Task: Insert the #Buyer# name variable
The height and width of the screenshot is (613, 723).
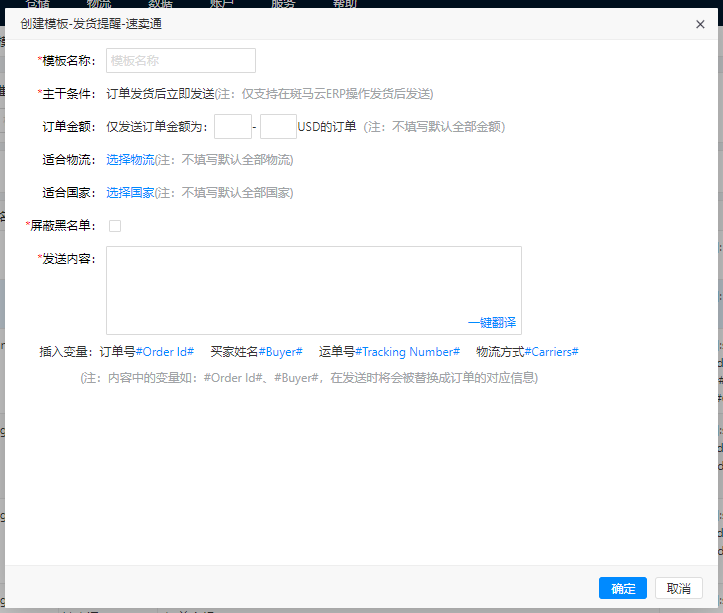Action: click(x=280, y=352)
